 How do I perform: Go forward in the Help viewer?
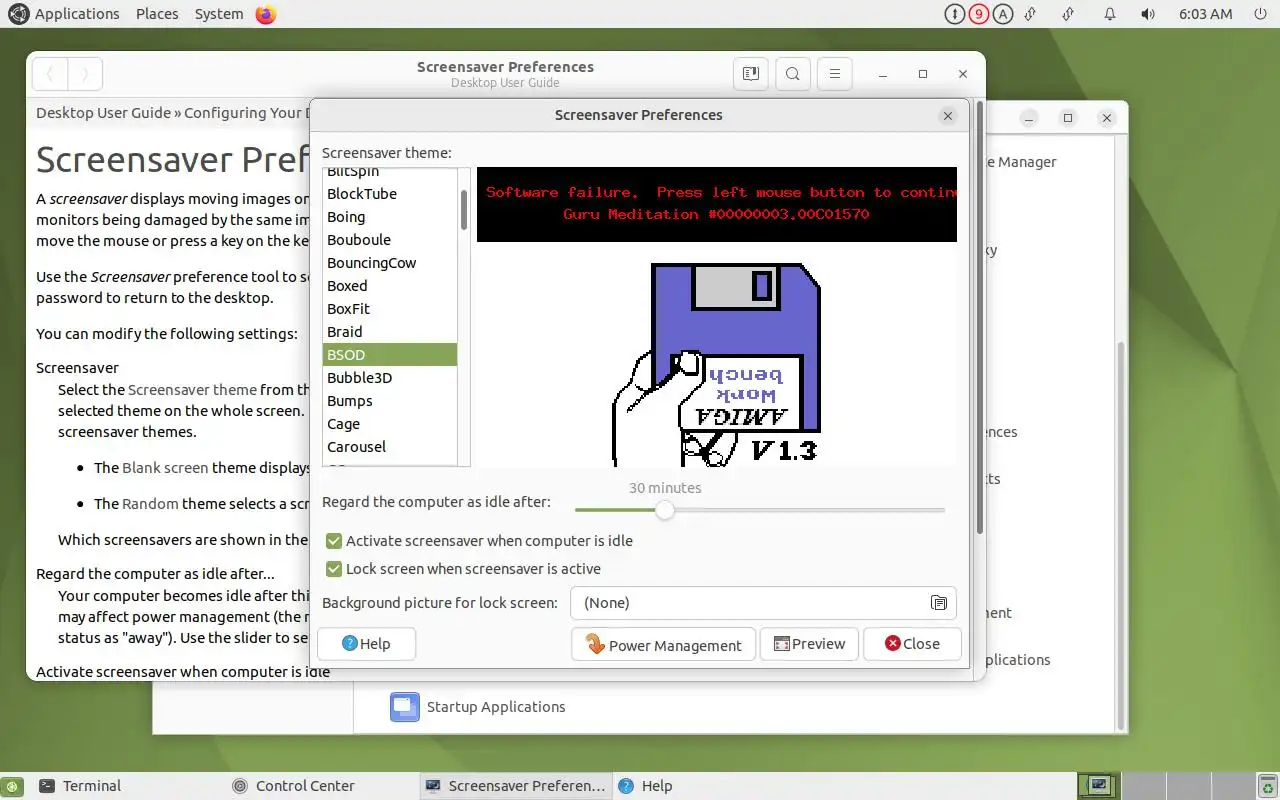(85, 74)
